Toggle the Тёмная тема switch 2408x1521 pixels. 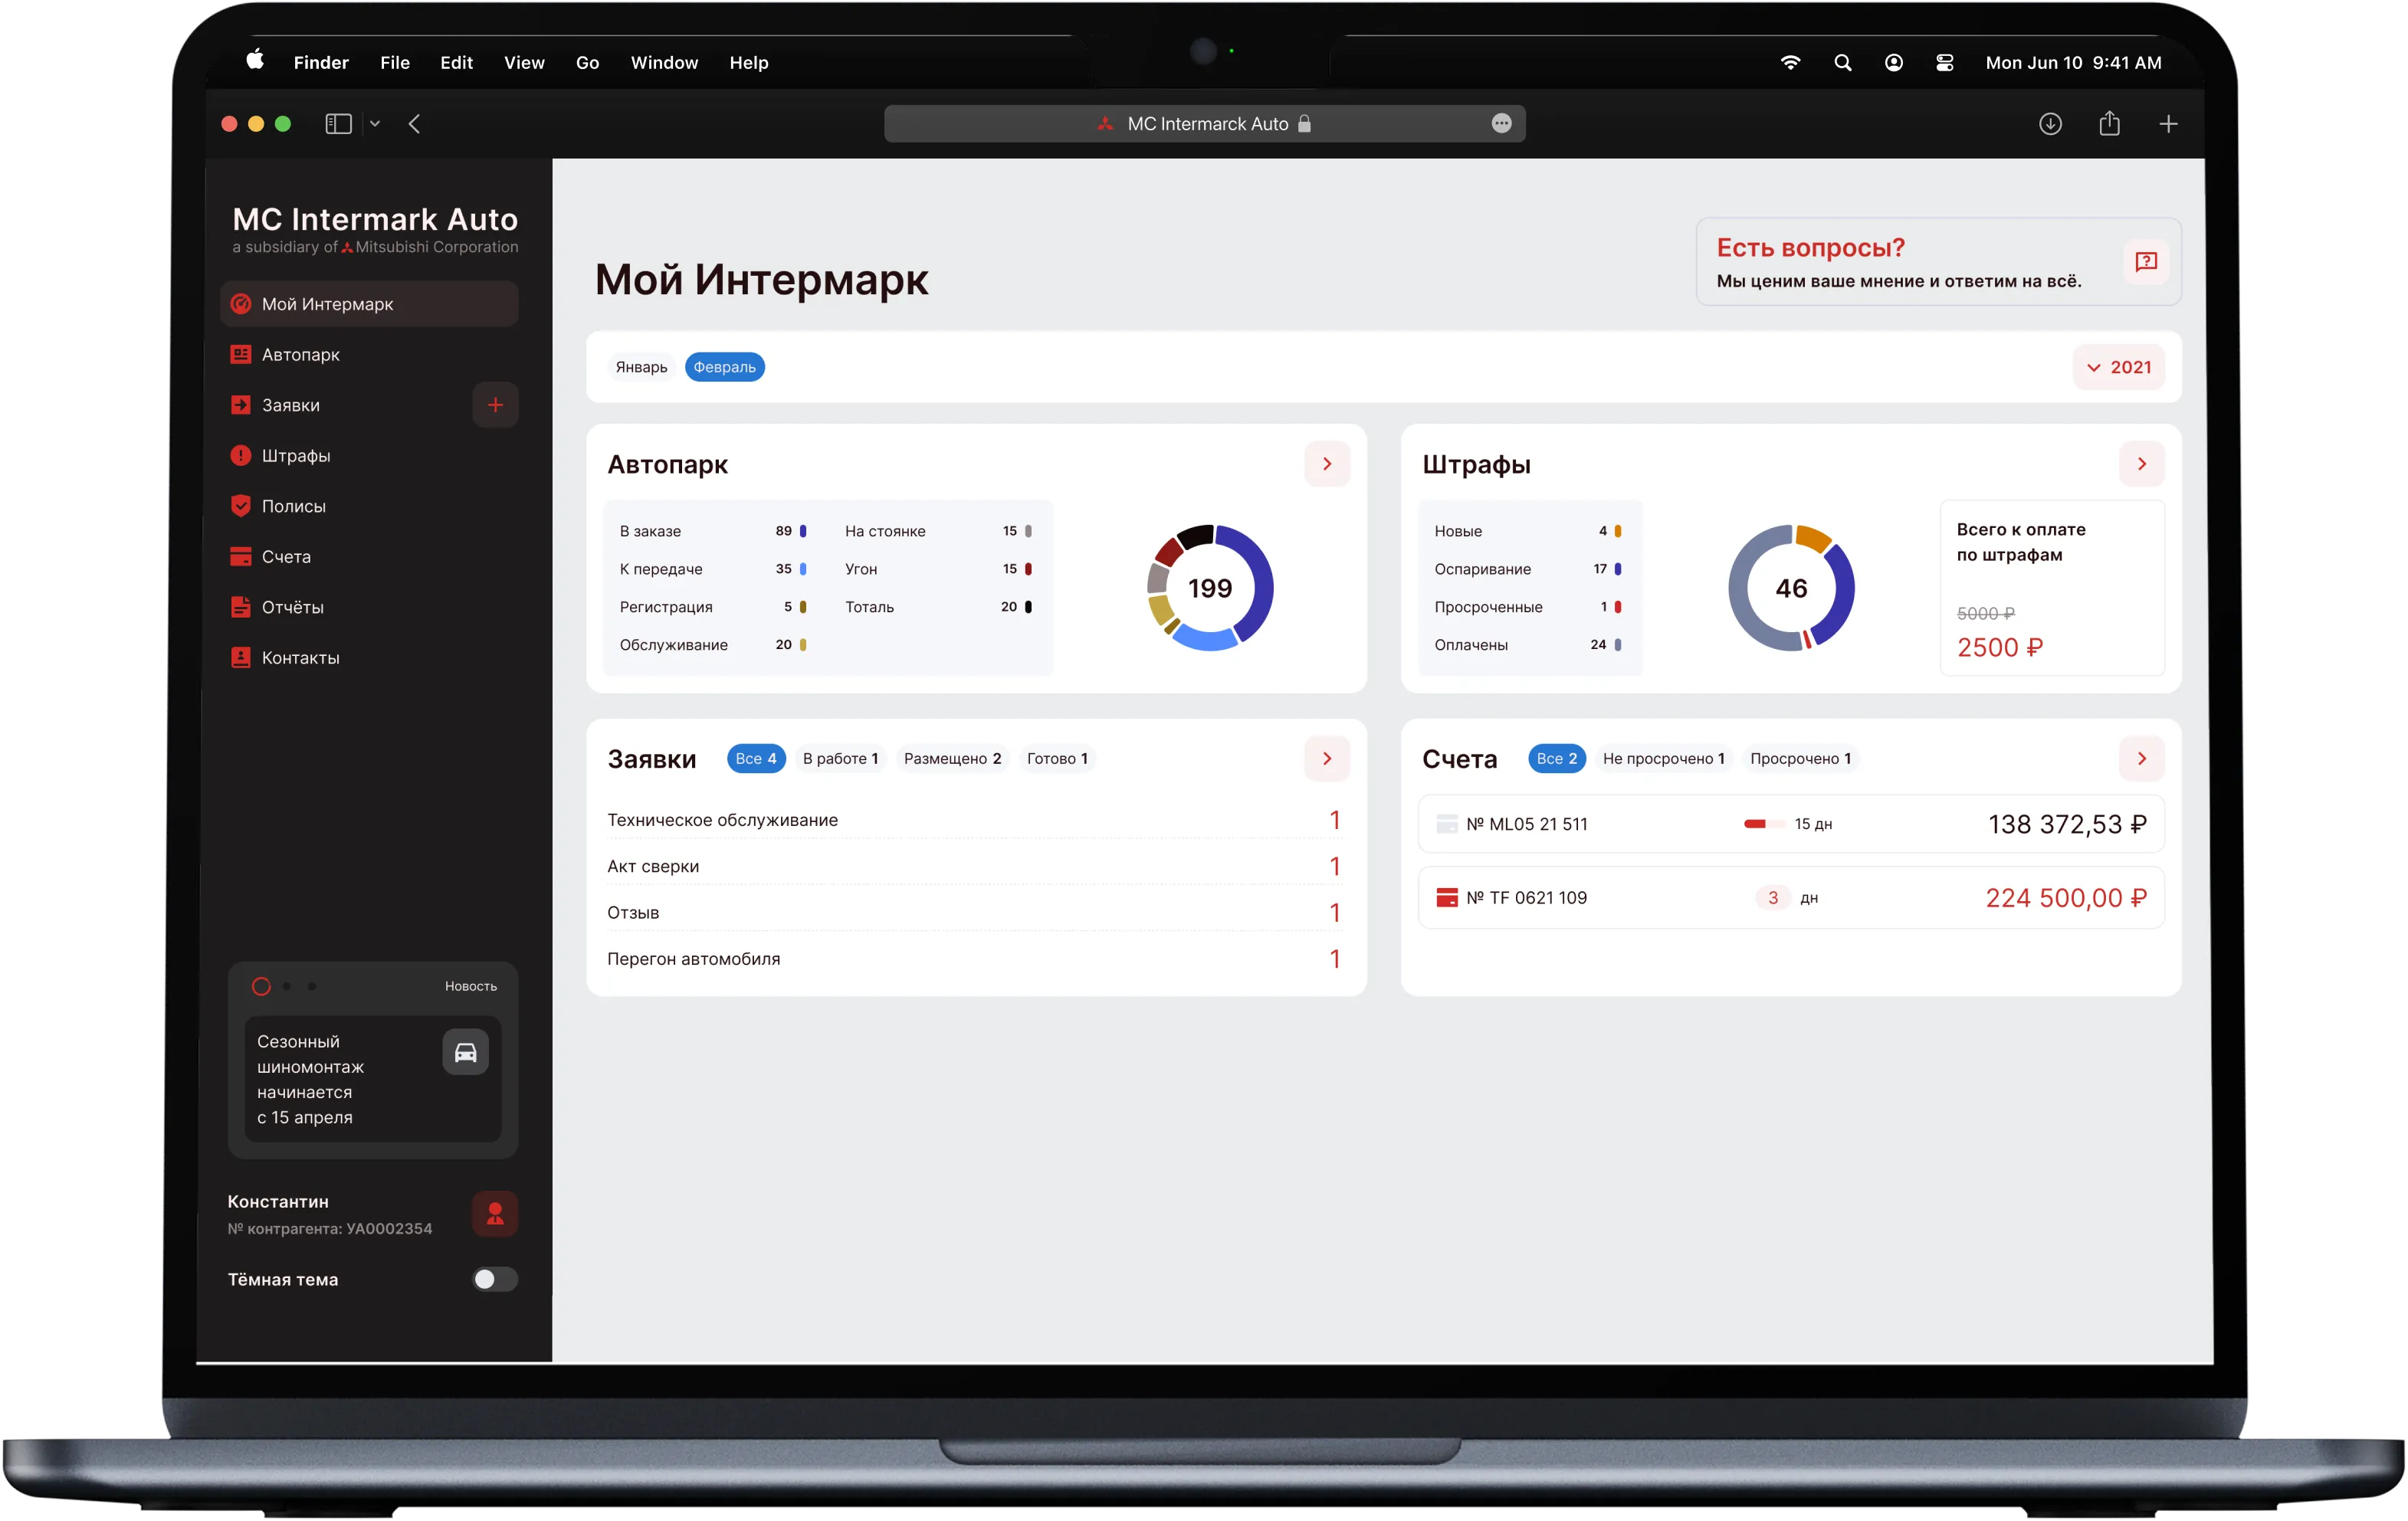point(495,1279)
